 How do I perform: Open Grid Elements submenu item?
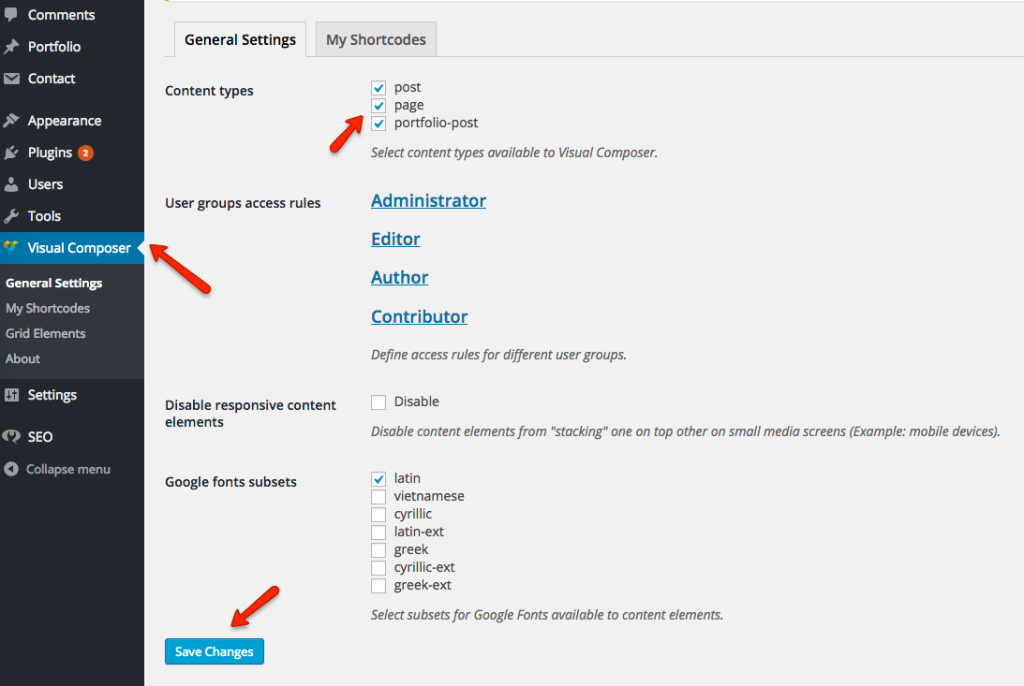(46, 333)
